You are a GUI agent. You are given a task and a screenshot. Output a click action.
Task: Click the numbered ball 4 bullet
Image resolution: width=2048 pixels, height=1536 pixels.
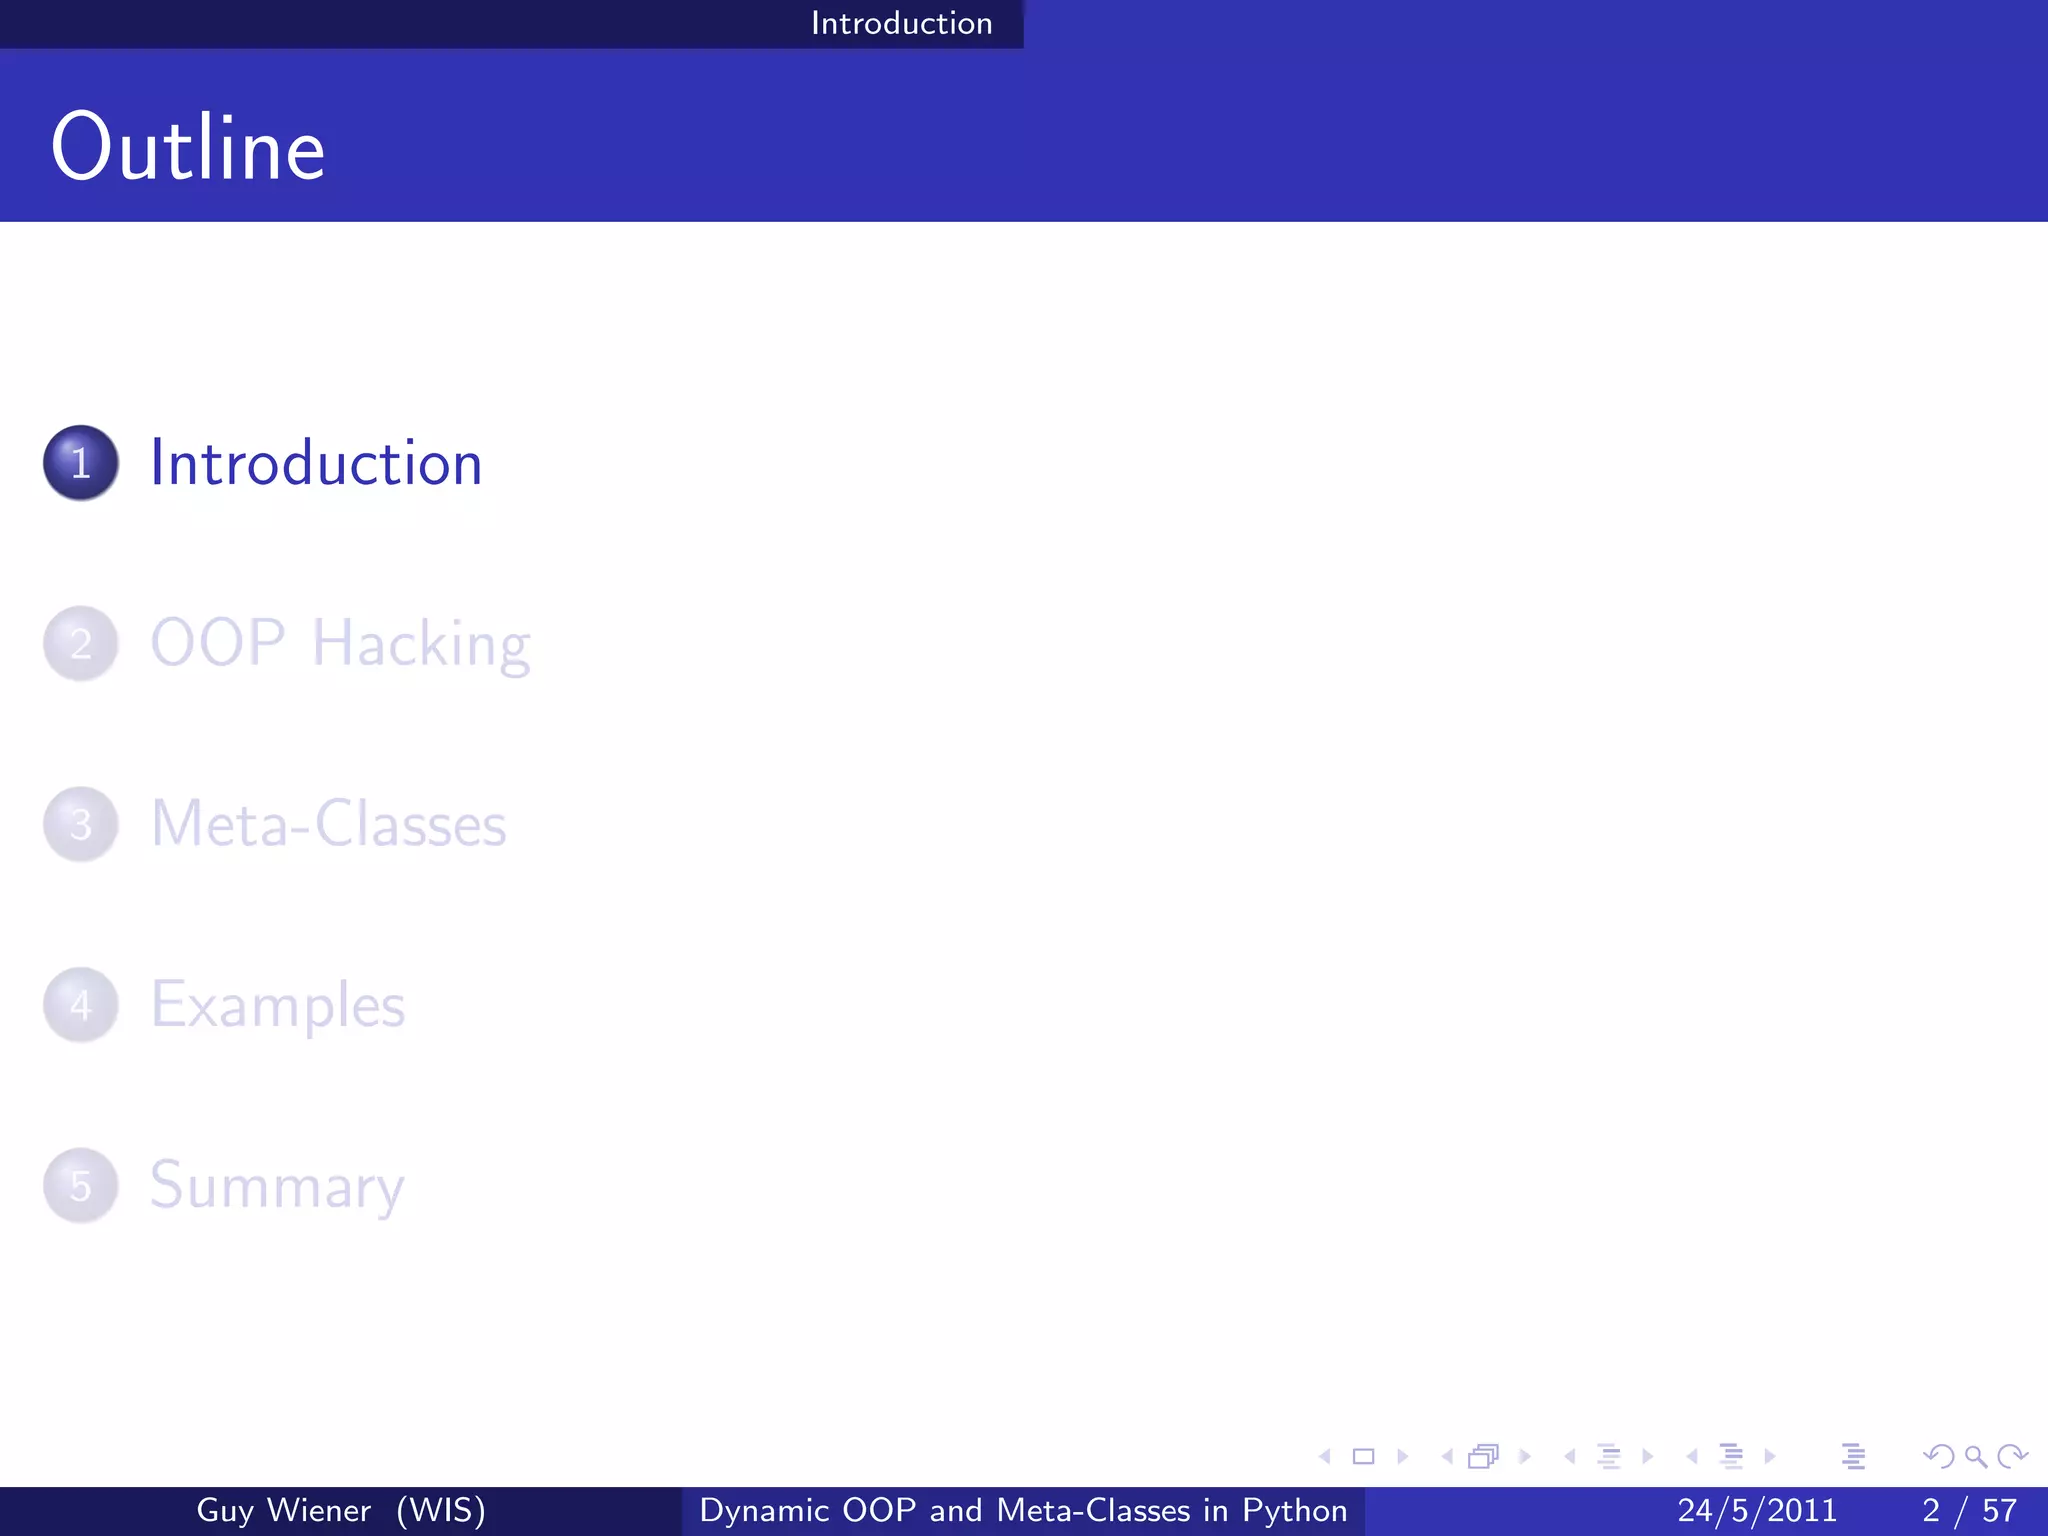click(81, 1005)
